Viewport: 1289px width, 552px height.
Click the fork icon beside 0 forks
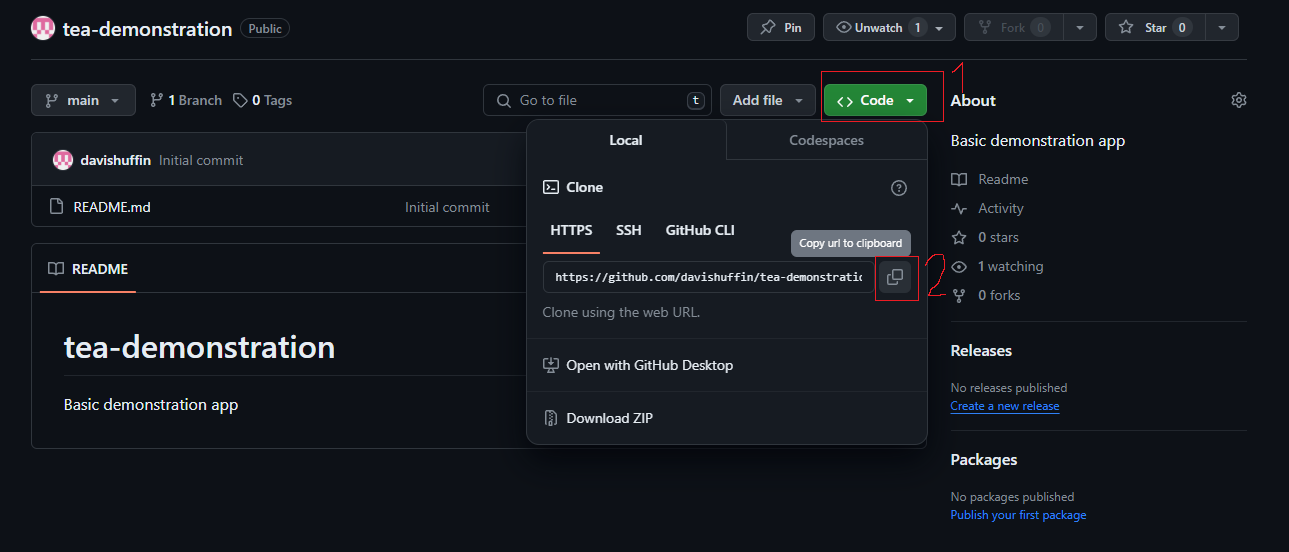tap(959, 295)
